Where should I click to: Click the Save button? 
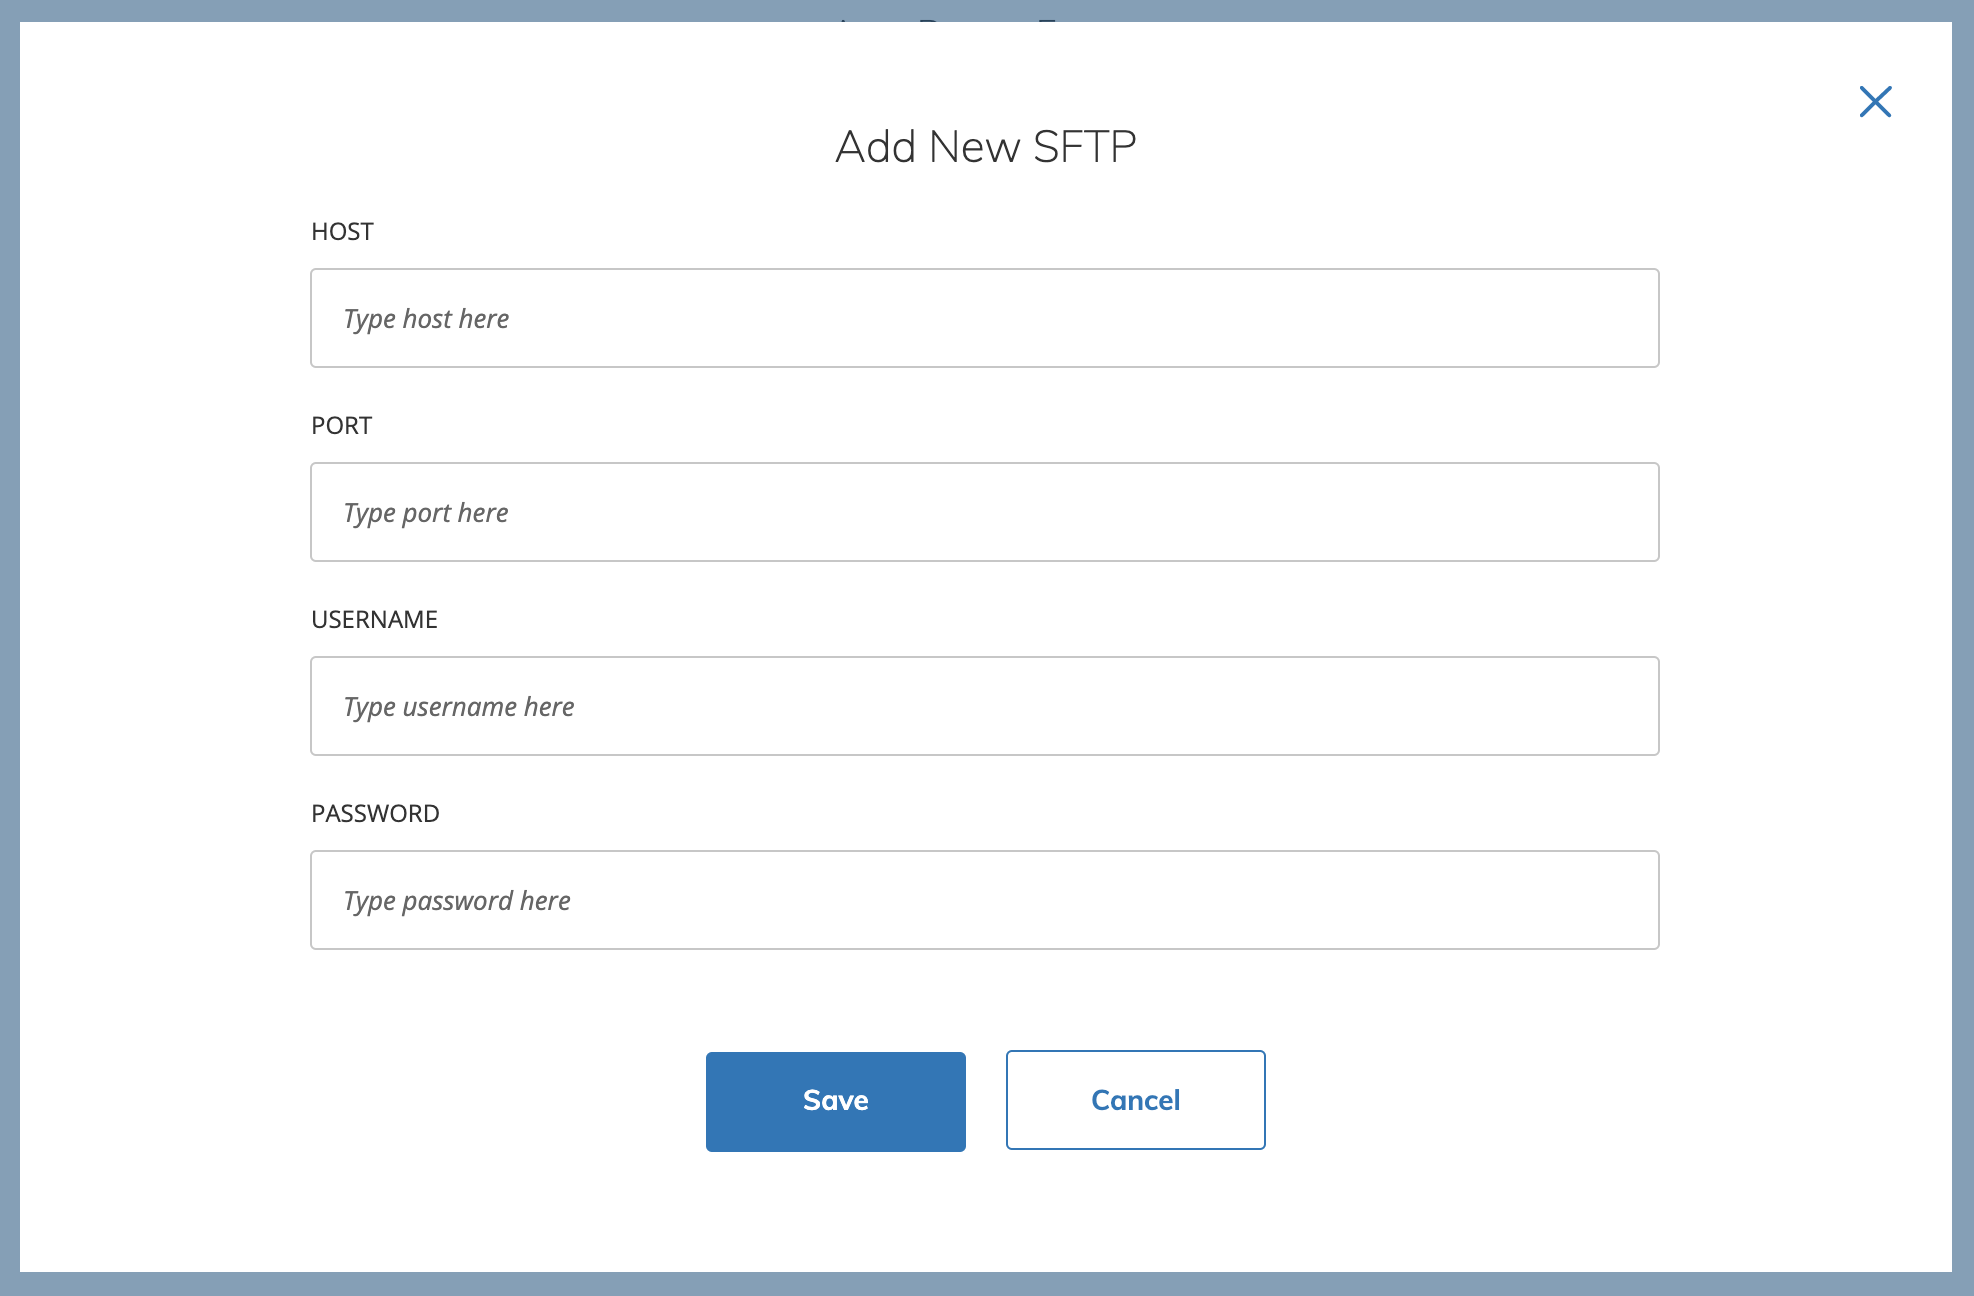click(x=835, y=1101)
